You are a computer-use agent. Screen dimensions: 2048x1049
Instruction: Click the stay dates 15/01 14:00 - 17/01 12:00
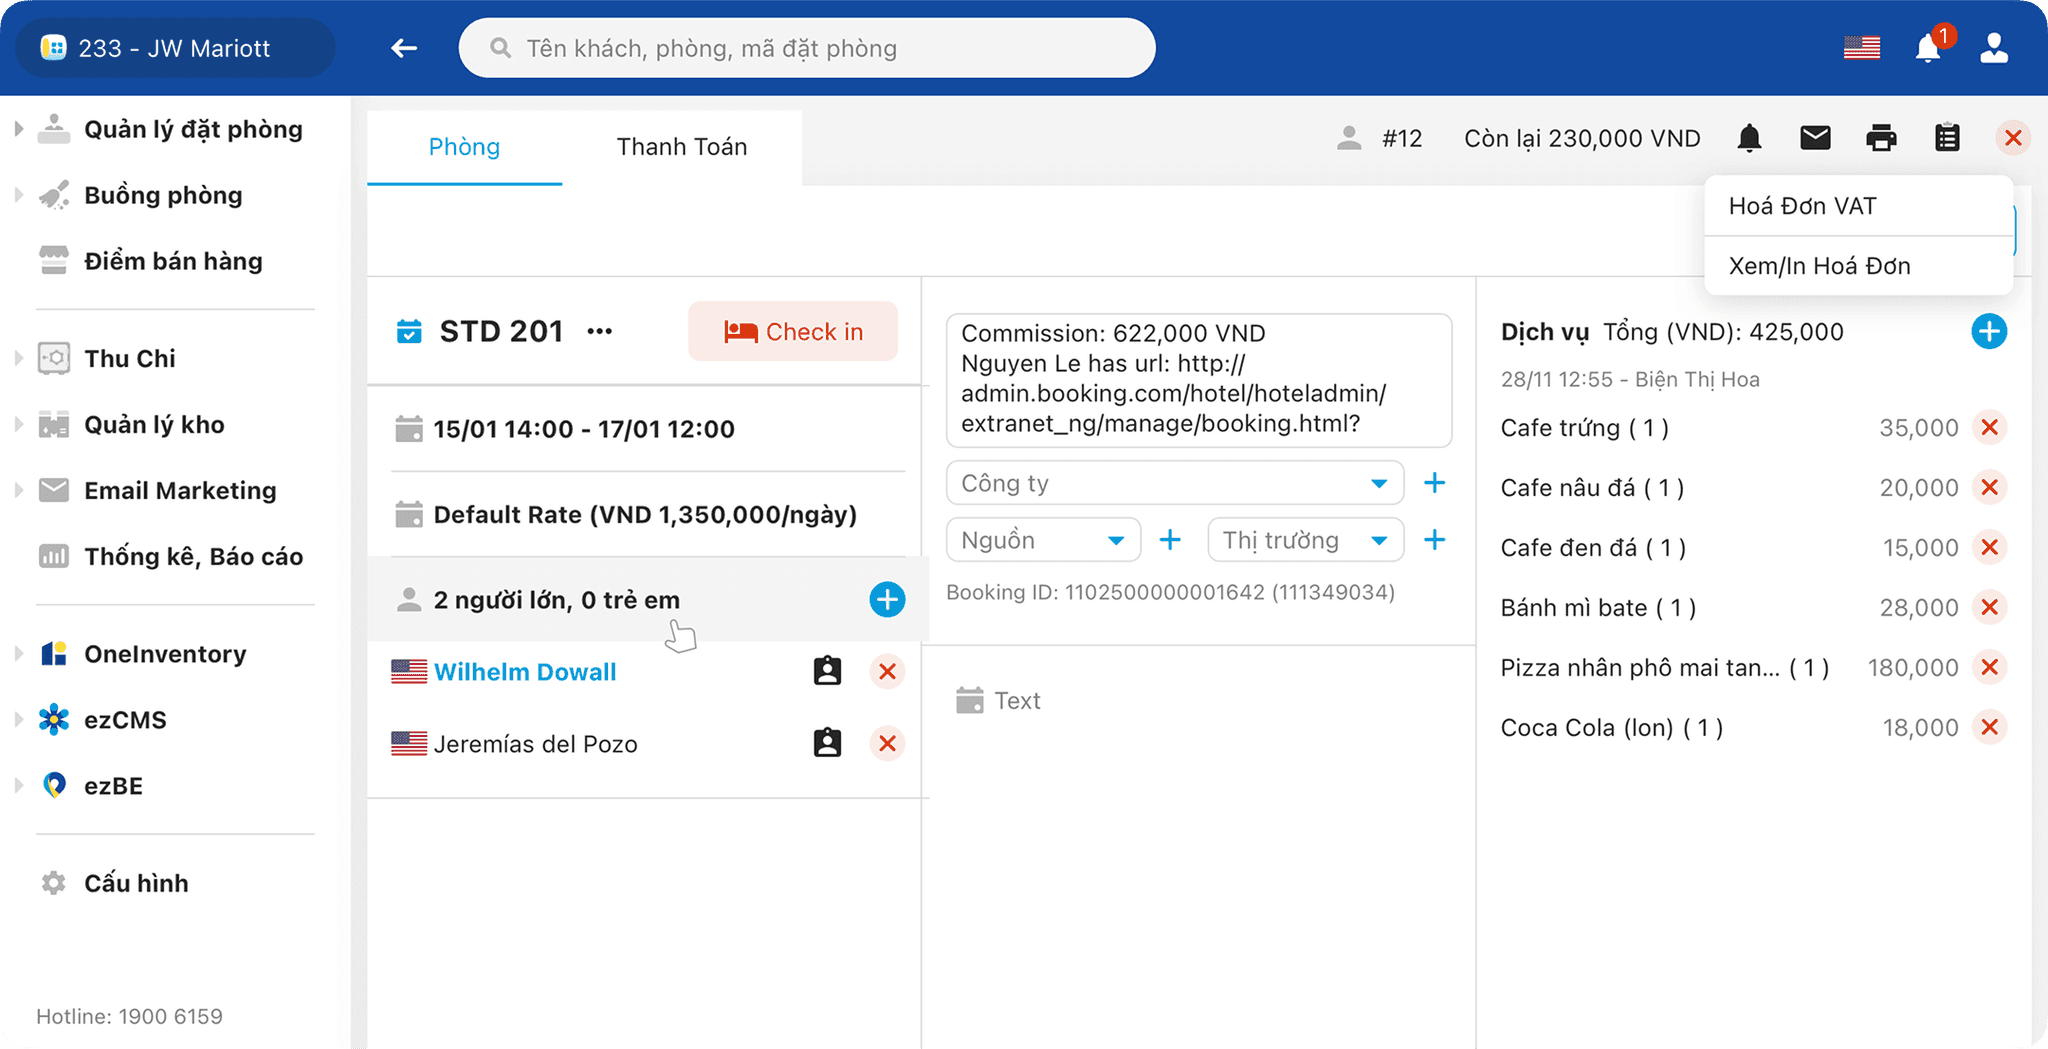[584, 429]
